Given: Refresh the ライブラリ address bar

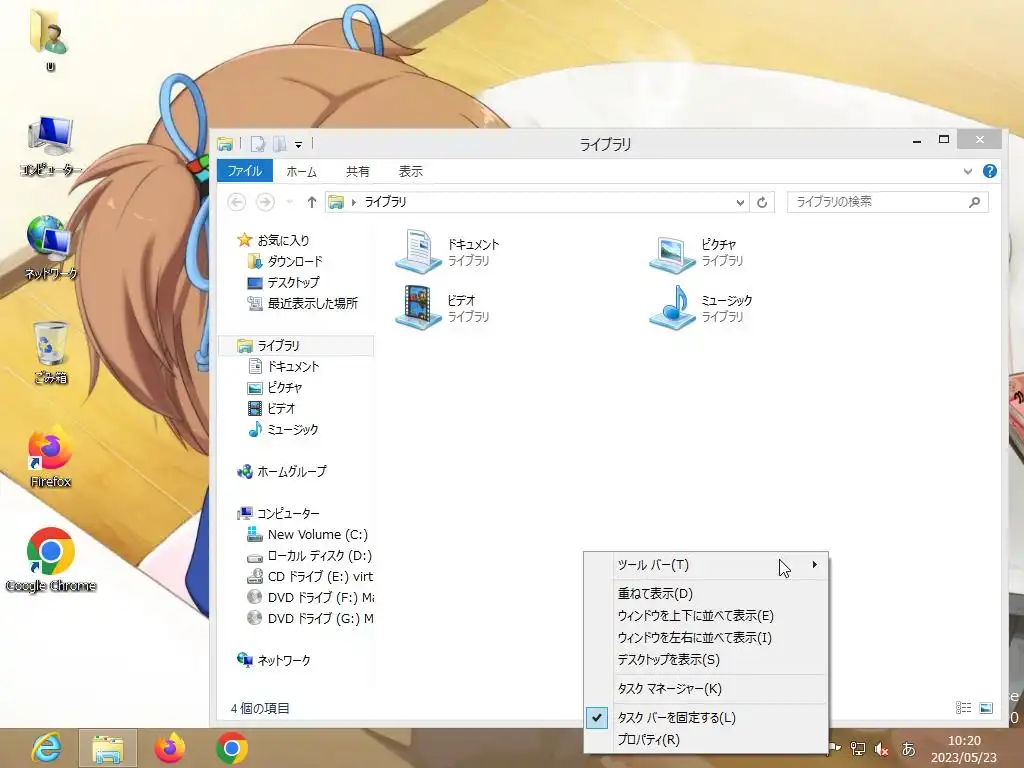Looking at the screenshot, I should click(x=762, y=202).
